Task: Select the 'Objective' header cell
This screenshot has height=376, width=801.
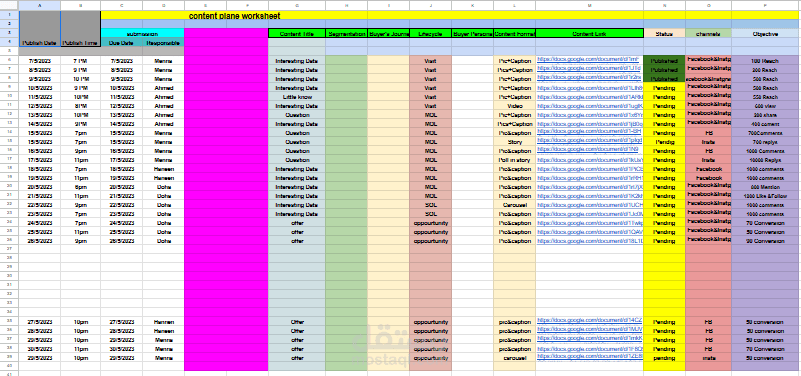Action: pyautogui.click(x=766, y=34)
